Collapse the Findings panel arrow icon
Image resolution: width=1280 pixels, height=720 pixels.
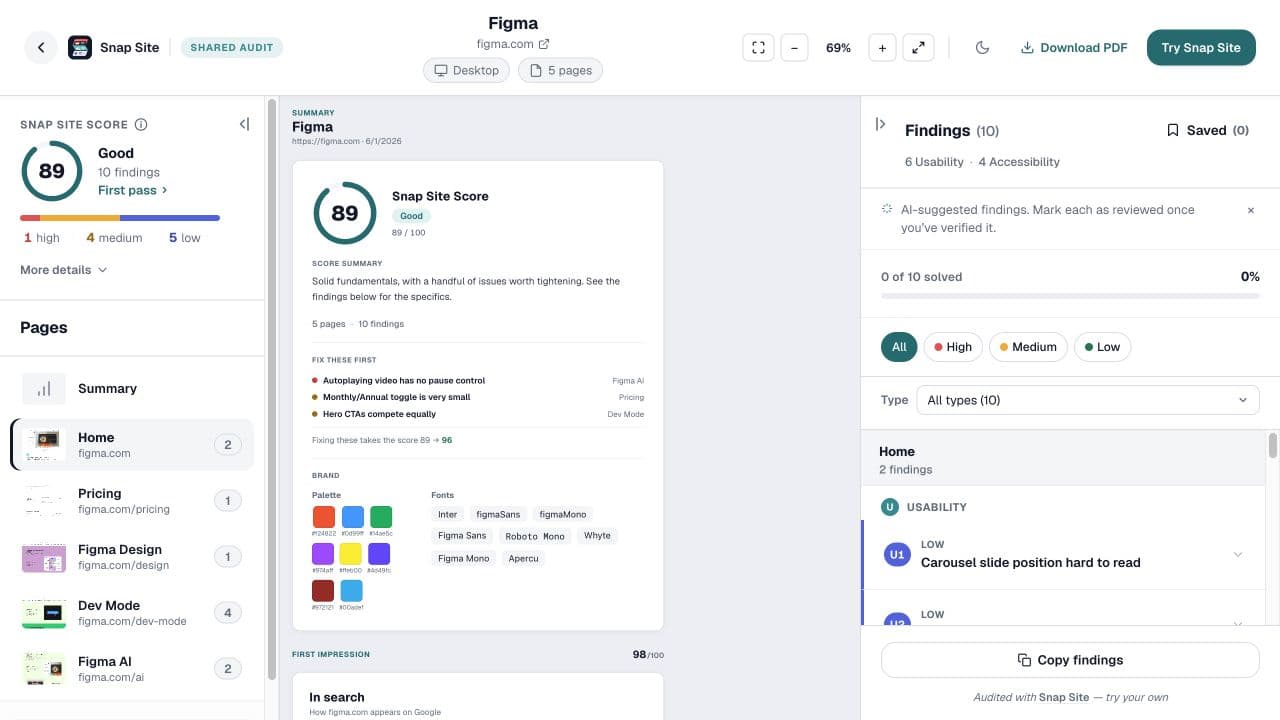click(x=880, y=124)
